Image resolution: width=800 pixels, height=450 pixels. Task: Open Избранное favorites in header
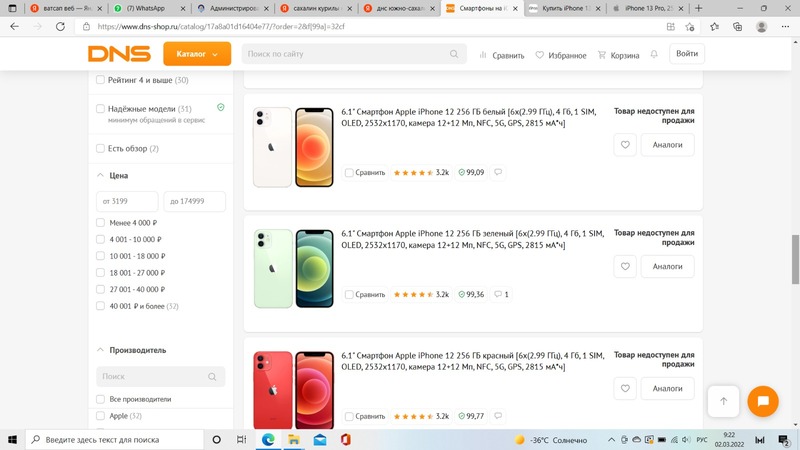coord(561,55)
